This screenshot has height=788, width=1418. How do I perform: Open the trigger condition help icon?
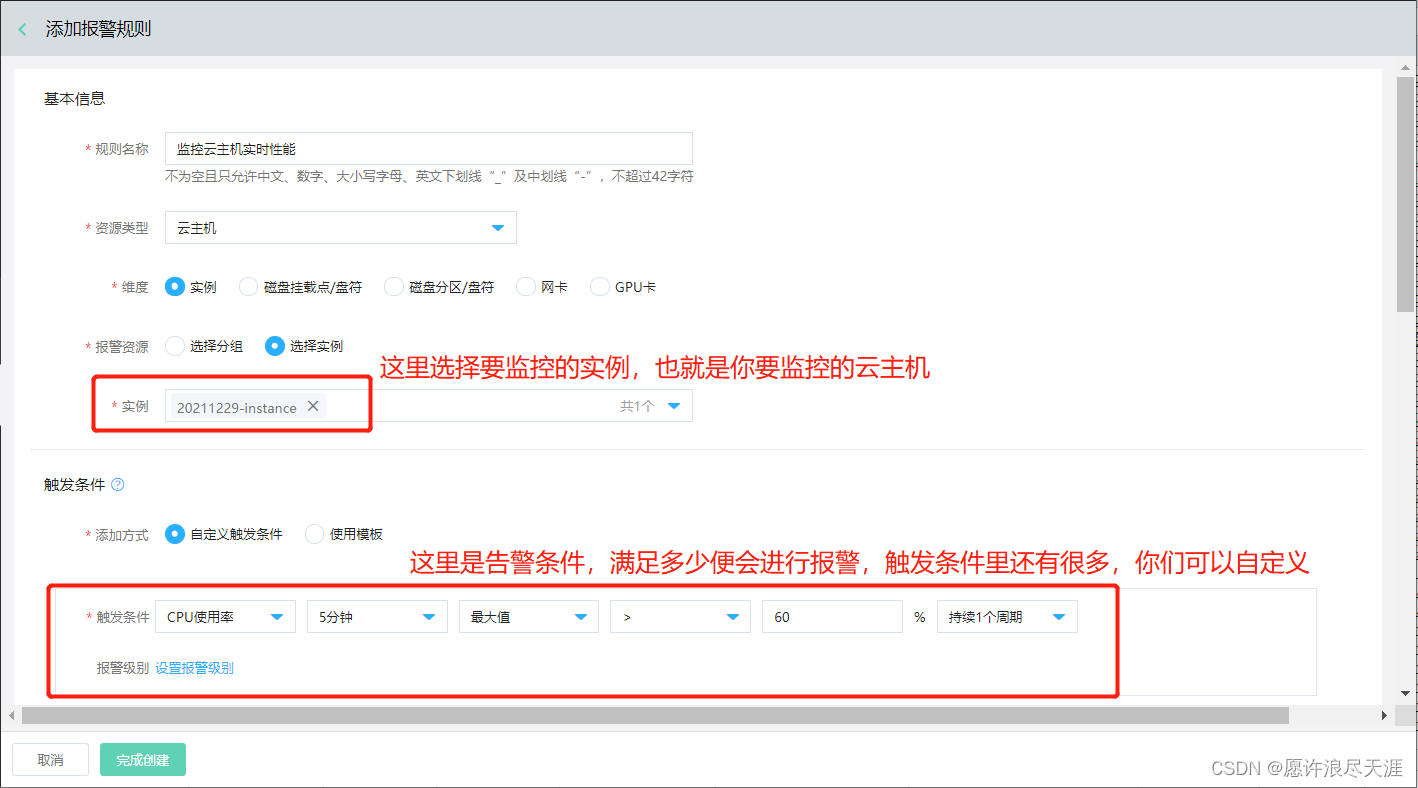tap(118, 485)
